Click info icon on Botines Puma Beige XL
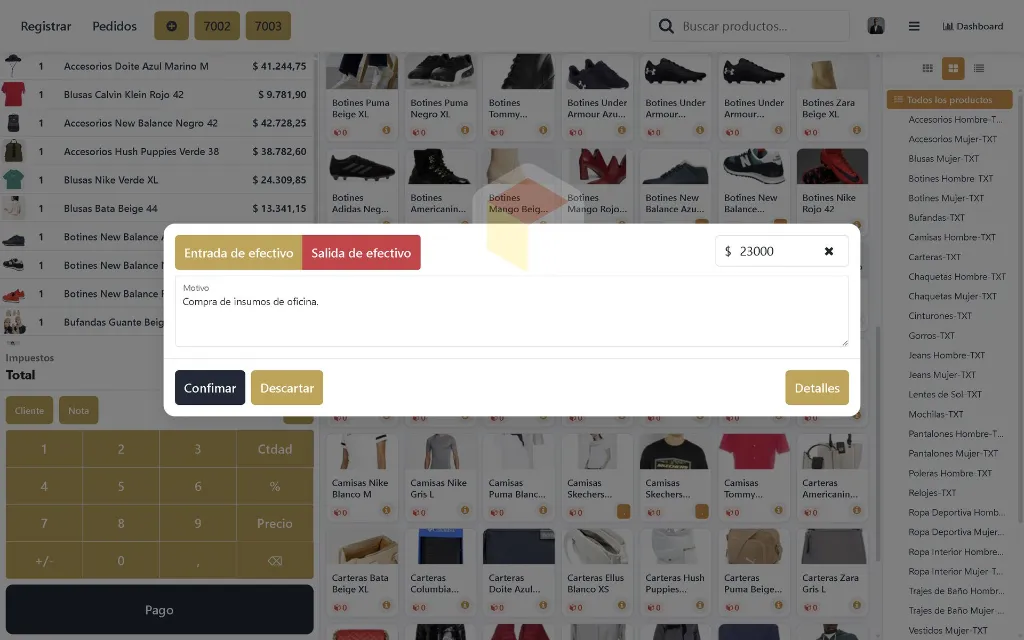The width and height of the screenshot is (1024, 640). (387, 130)
